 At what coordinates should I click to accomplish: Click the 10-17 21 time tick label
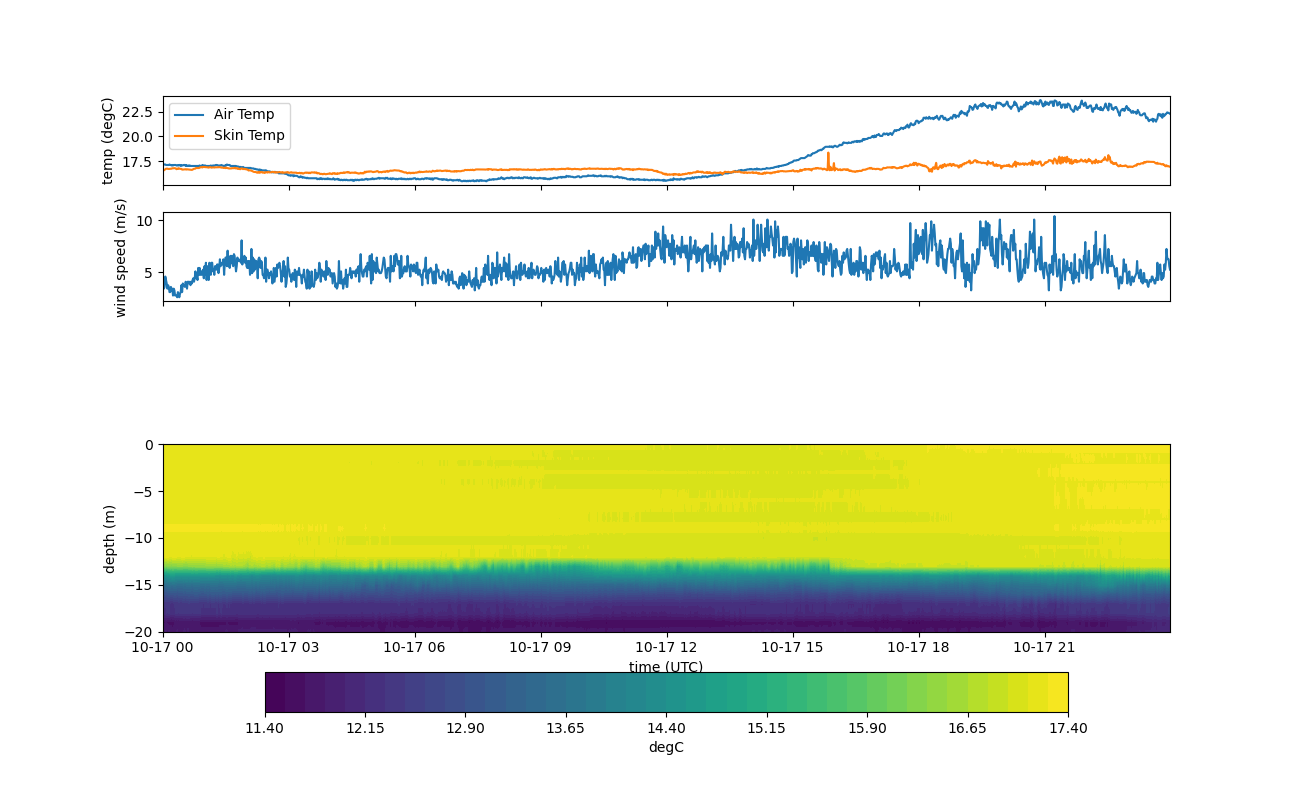(x=1045, y=647)
